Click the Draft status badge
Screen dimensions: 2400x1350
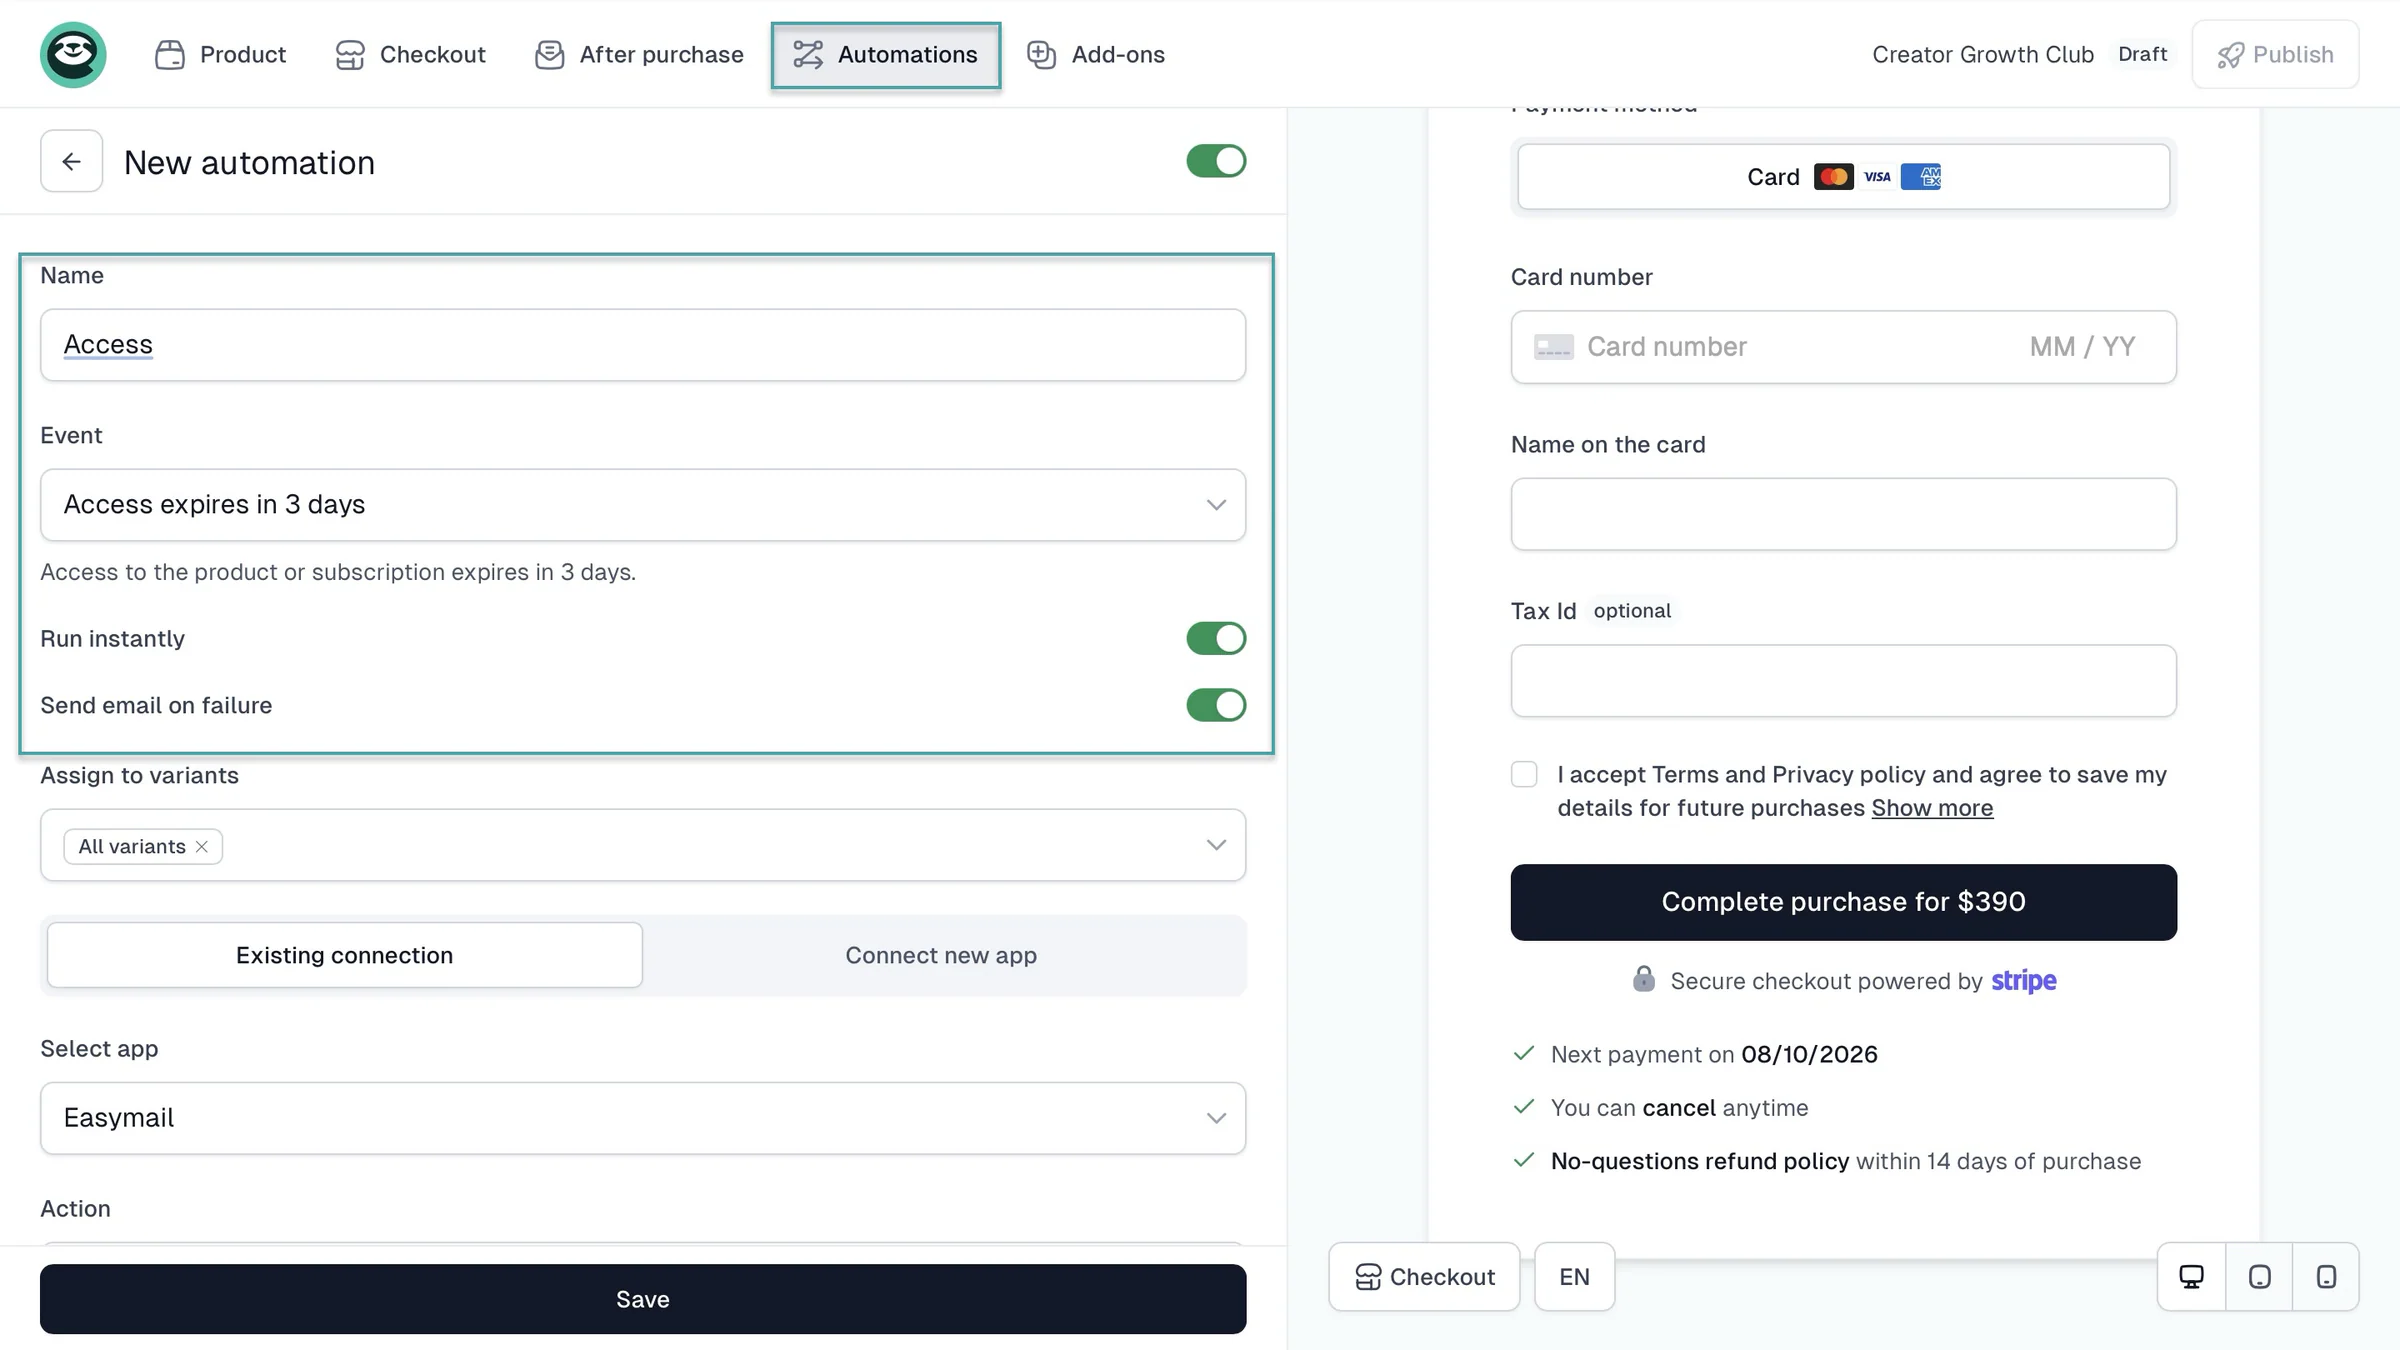(x=2142, y=54)
